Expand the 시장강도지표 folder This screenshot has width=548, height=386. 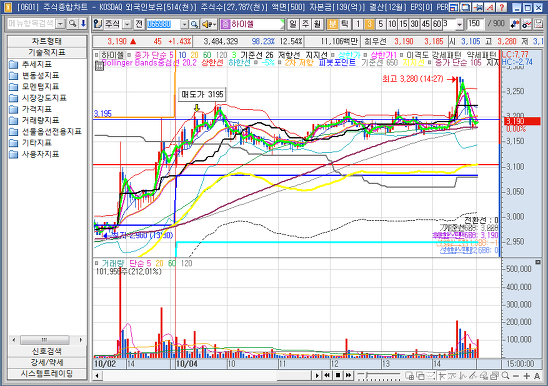click(38, 98)
